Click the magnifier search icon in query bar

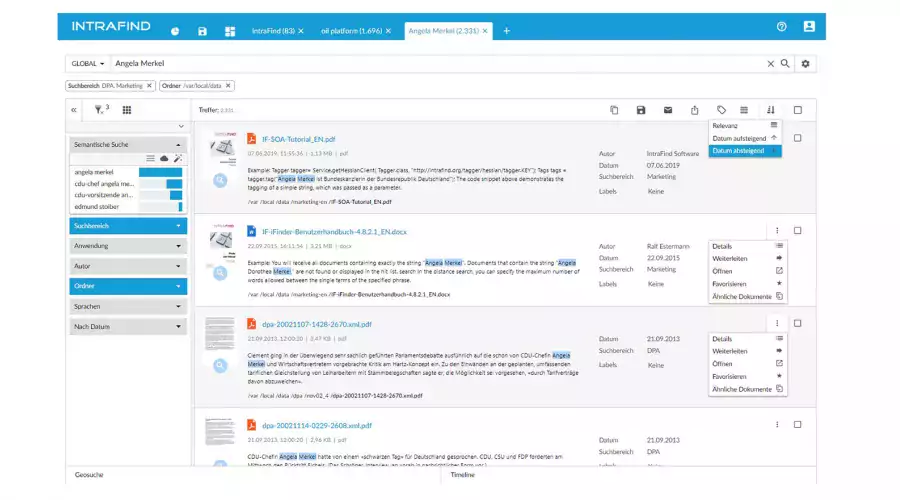[x=785, y=64]
